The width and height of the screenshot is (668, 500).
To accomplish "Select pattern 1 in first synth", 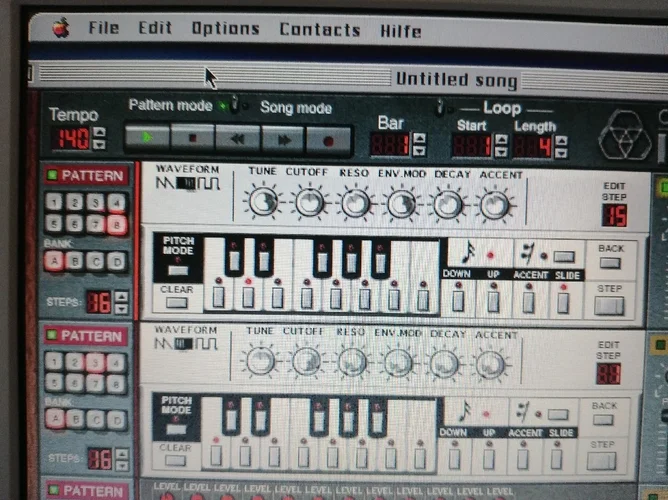I will tap(54, 202).
